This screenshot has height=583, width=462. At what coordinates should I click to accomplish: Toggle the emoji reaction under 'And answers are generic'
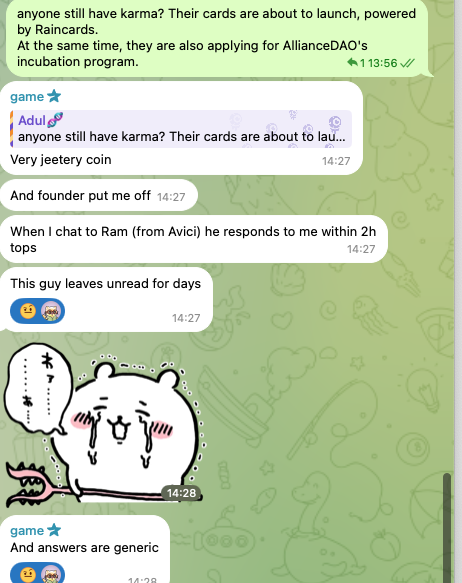(28, 574)
